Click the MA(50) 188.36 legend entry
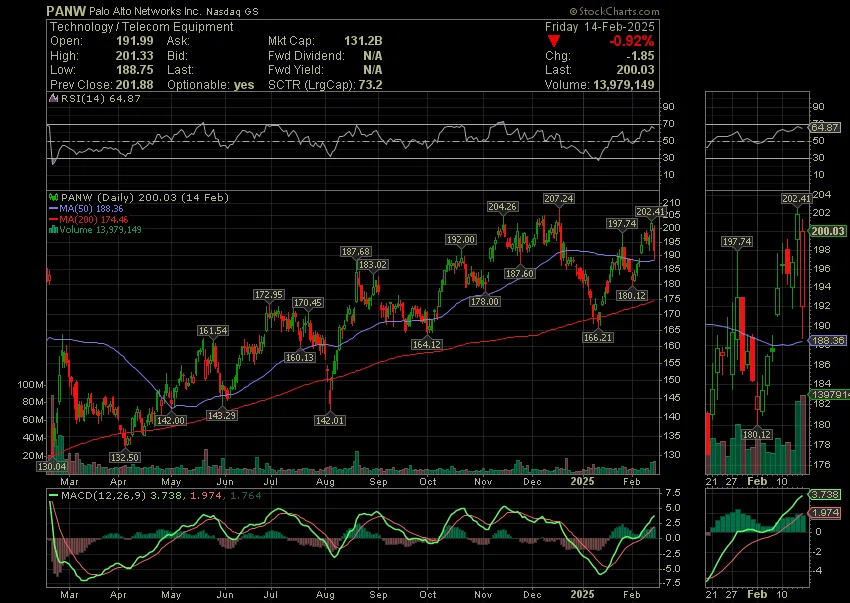This screenshot has width=850, height=603. click(86, 208)
